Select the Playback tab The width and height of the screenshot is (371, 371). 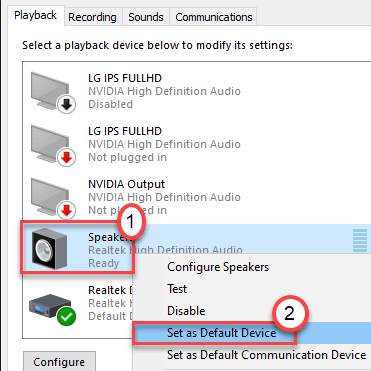pyautogui.click(x=35, y=15)
